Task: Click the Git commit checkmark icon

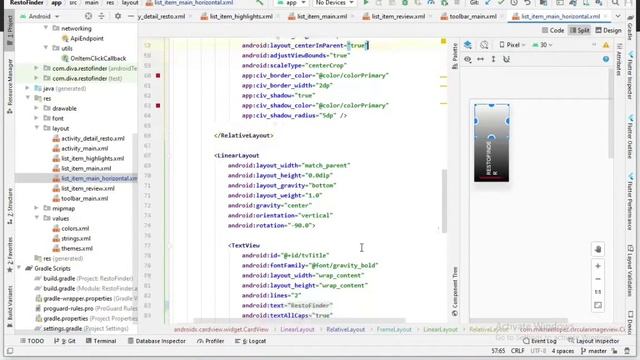Action: pos(501,3)
